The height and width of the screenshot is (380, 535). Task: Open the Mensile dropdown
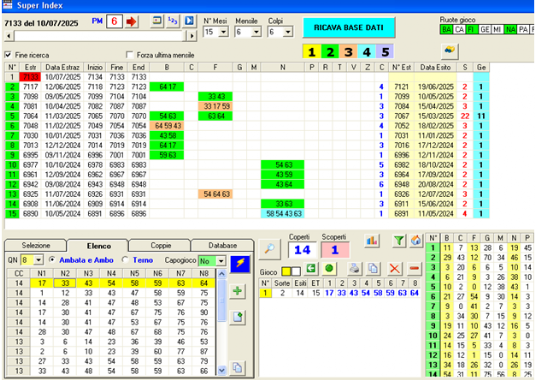(x=256, y=32)
